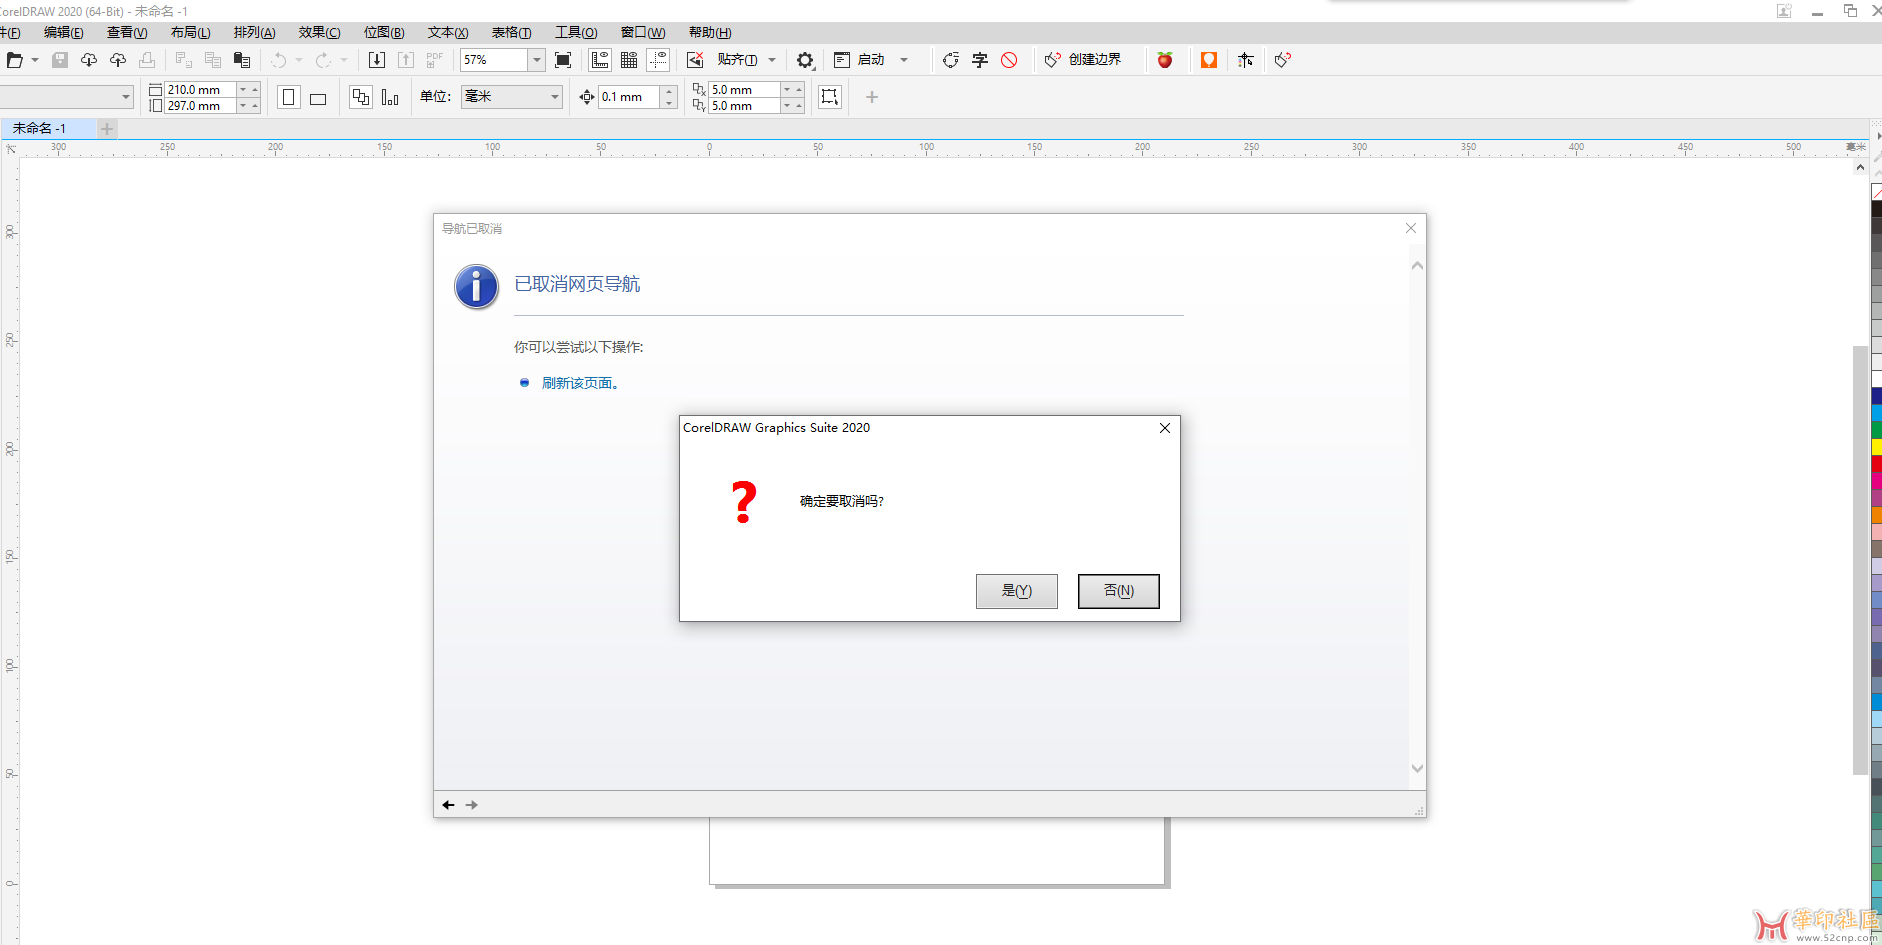Toggle show grid button
1882x945 pixels.
coord(629,60)
